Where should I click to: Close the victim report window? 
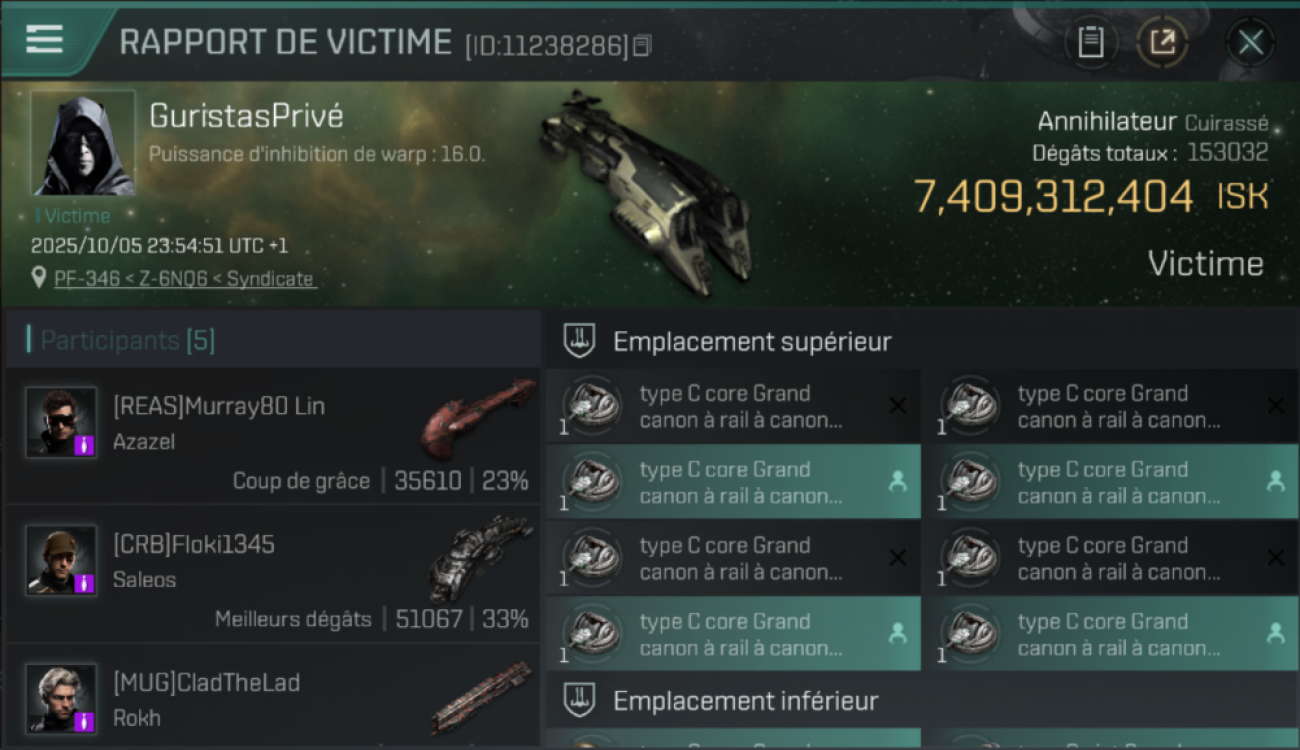tap(1250, 43)
